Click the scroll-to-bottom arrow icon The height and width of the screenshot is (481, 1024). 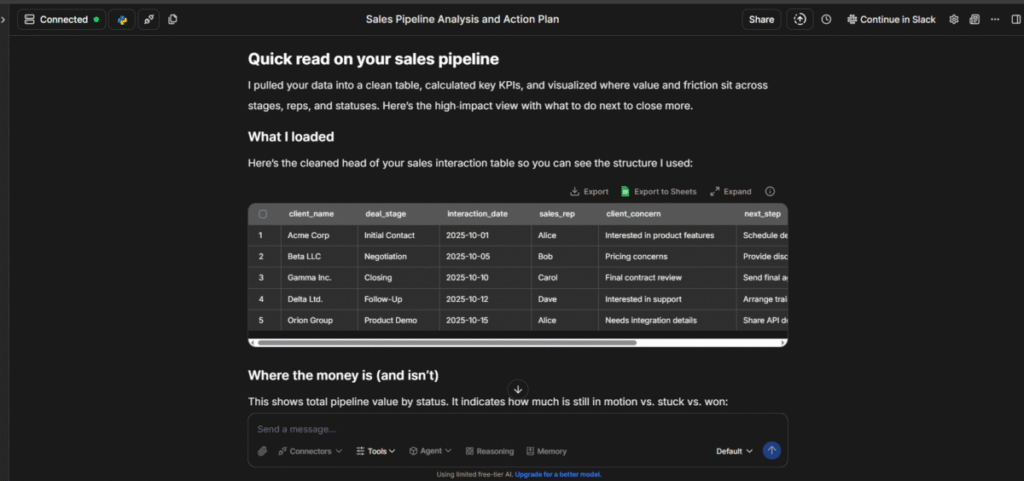click(x=518, y=389)
